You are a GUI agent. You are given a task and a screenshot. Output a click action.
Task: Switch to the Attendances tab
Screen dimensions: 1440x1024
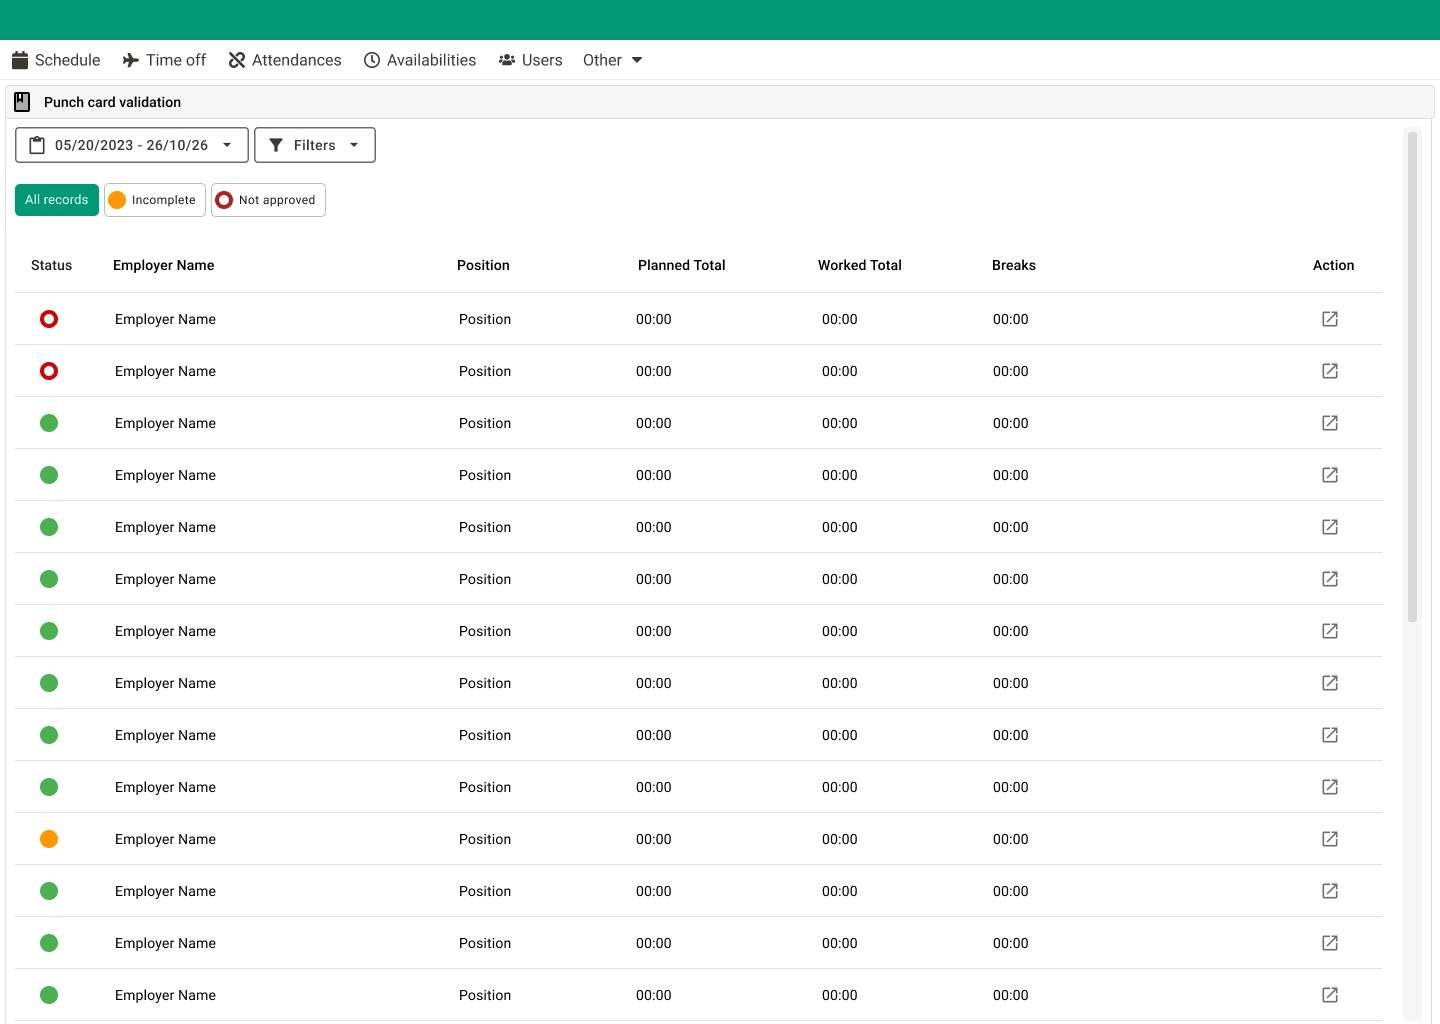pyautogui.click(x=285, y=60)
